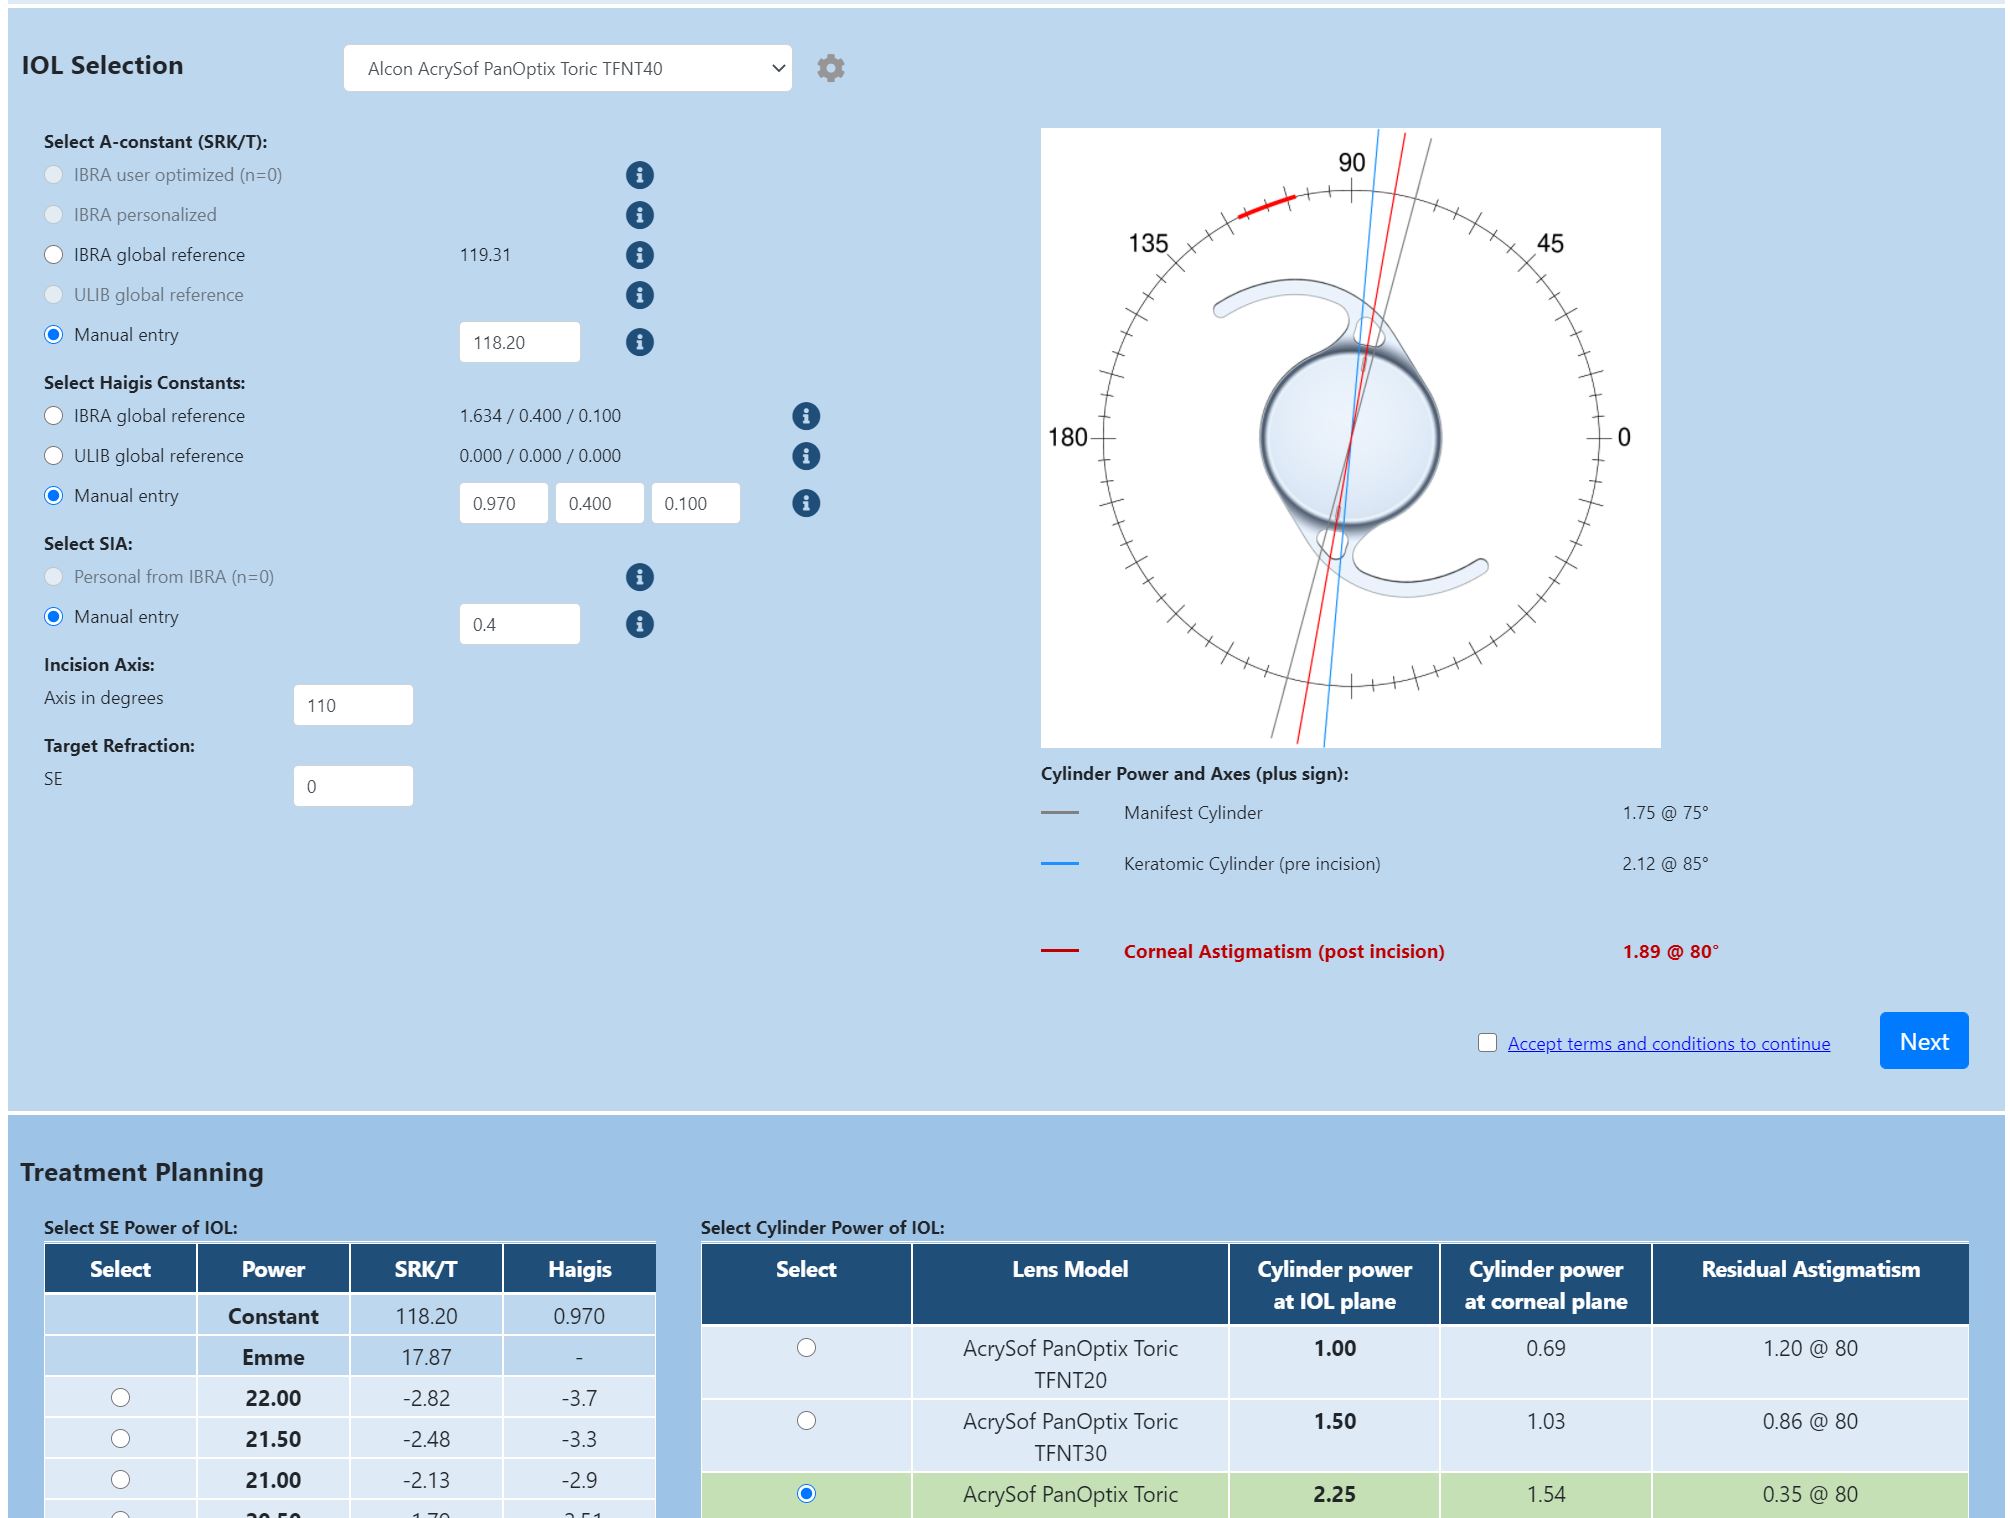Check Accept terms and conditions checkbox

coord(1487,1043)
